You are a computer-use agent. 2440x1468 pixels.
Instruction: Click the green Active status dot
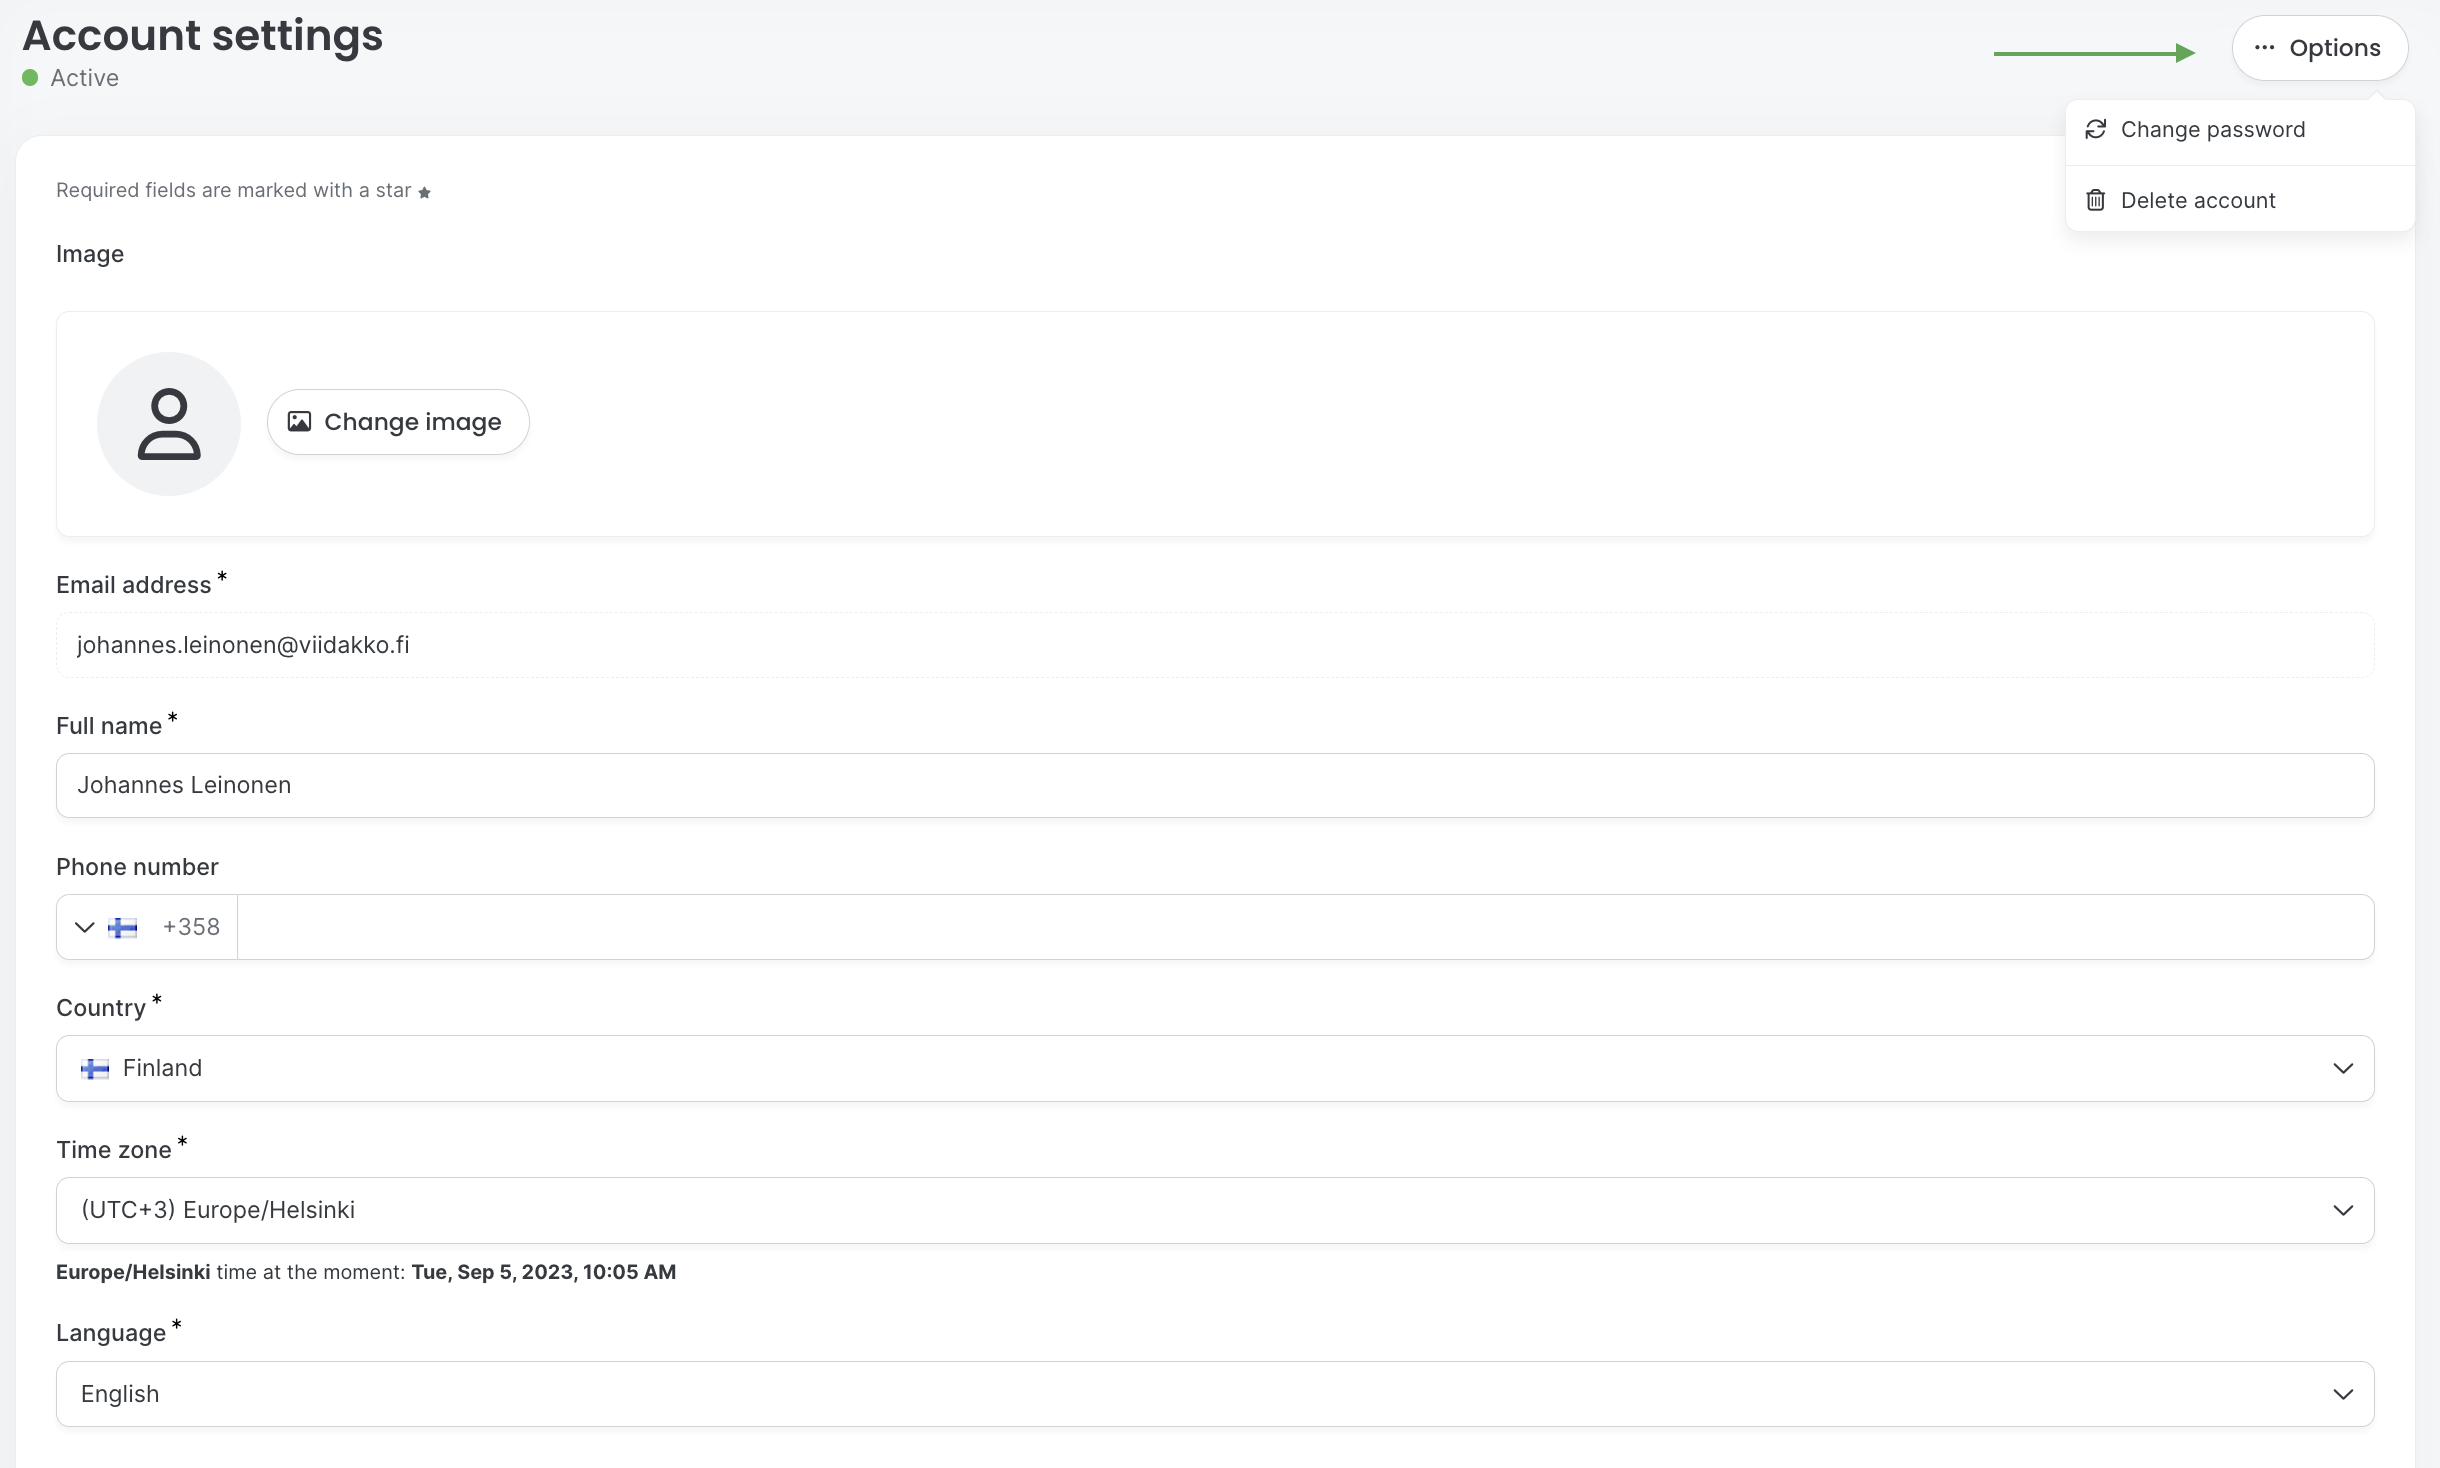(30, 78)
